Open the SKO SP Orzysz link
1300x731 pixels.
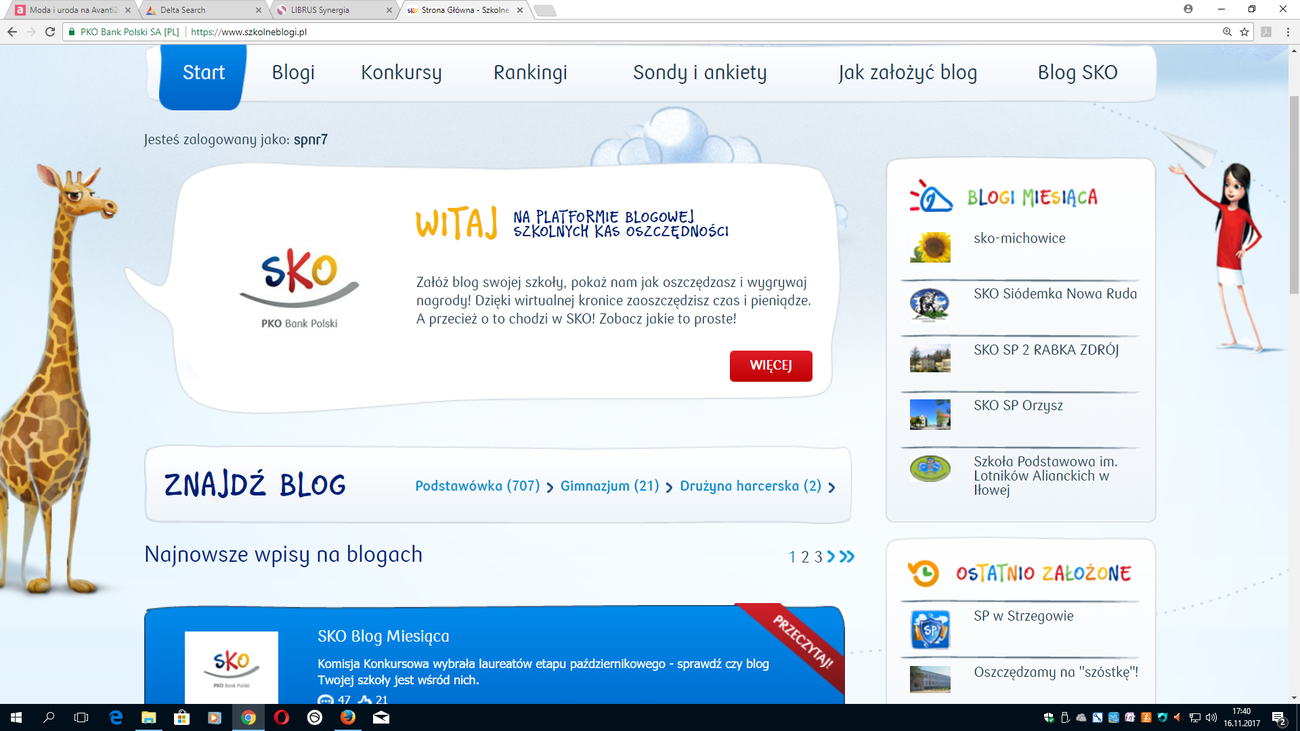coord(1018,406)
